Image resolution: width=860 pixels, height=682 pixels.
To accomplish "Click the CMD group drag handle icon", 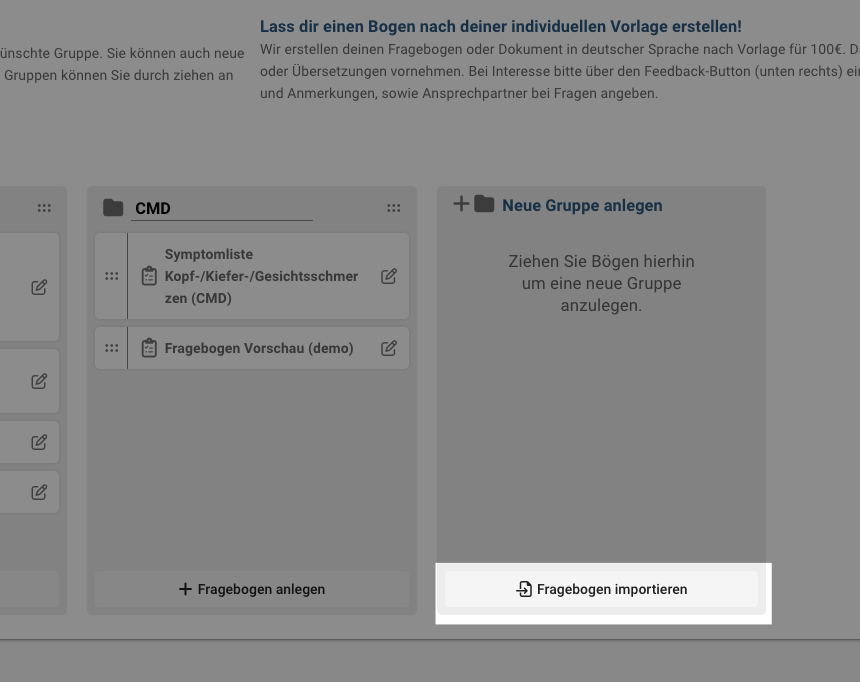I will [x=393, y=208].
